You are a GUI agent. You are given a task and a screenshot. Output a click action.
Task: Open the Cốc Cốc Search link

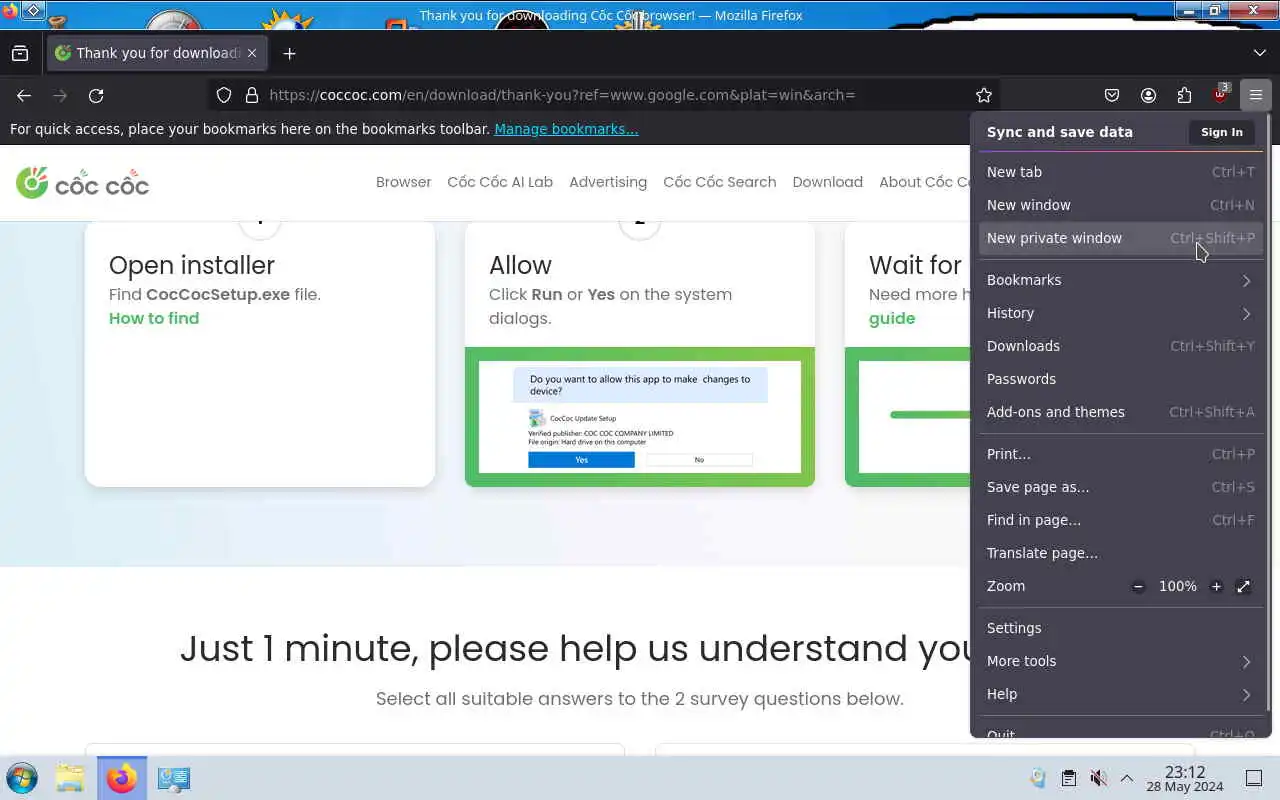[719, 182]
